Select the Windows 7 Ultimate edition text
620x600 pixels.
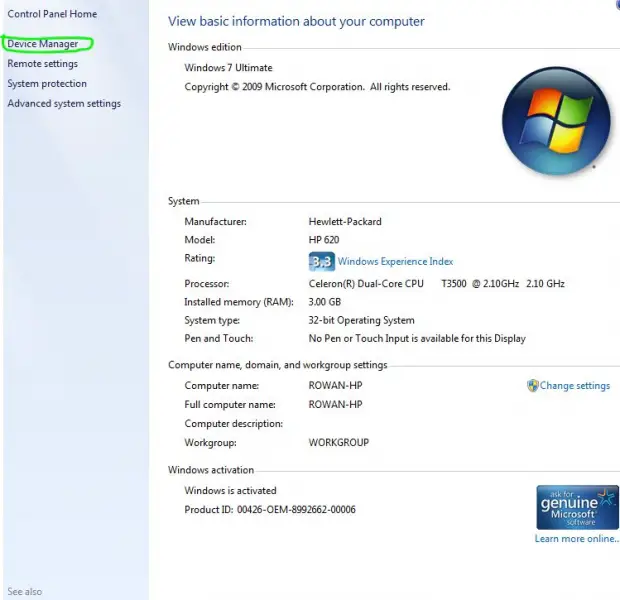point(228,68)
